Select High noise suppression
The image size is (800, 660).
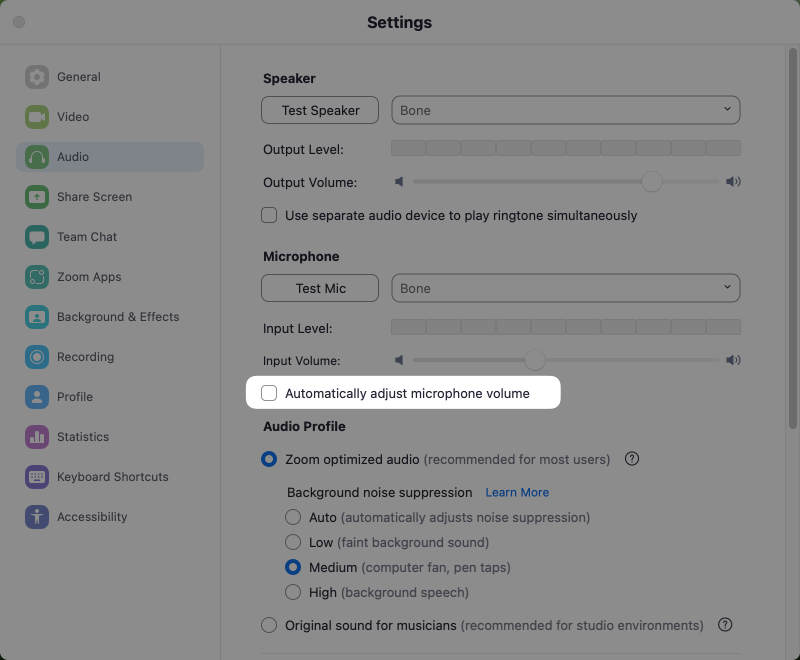[293, 592]
